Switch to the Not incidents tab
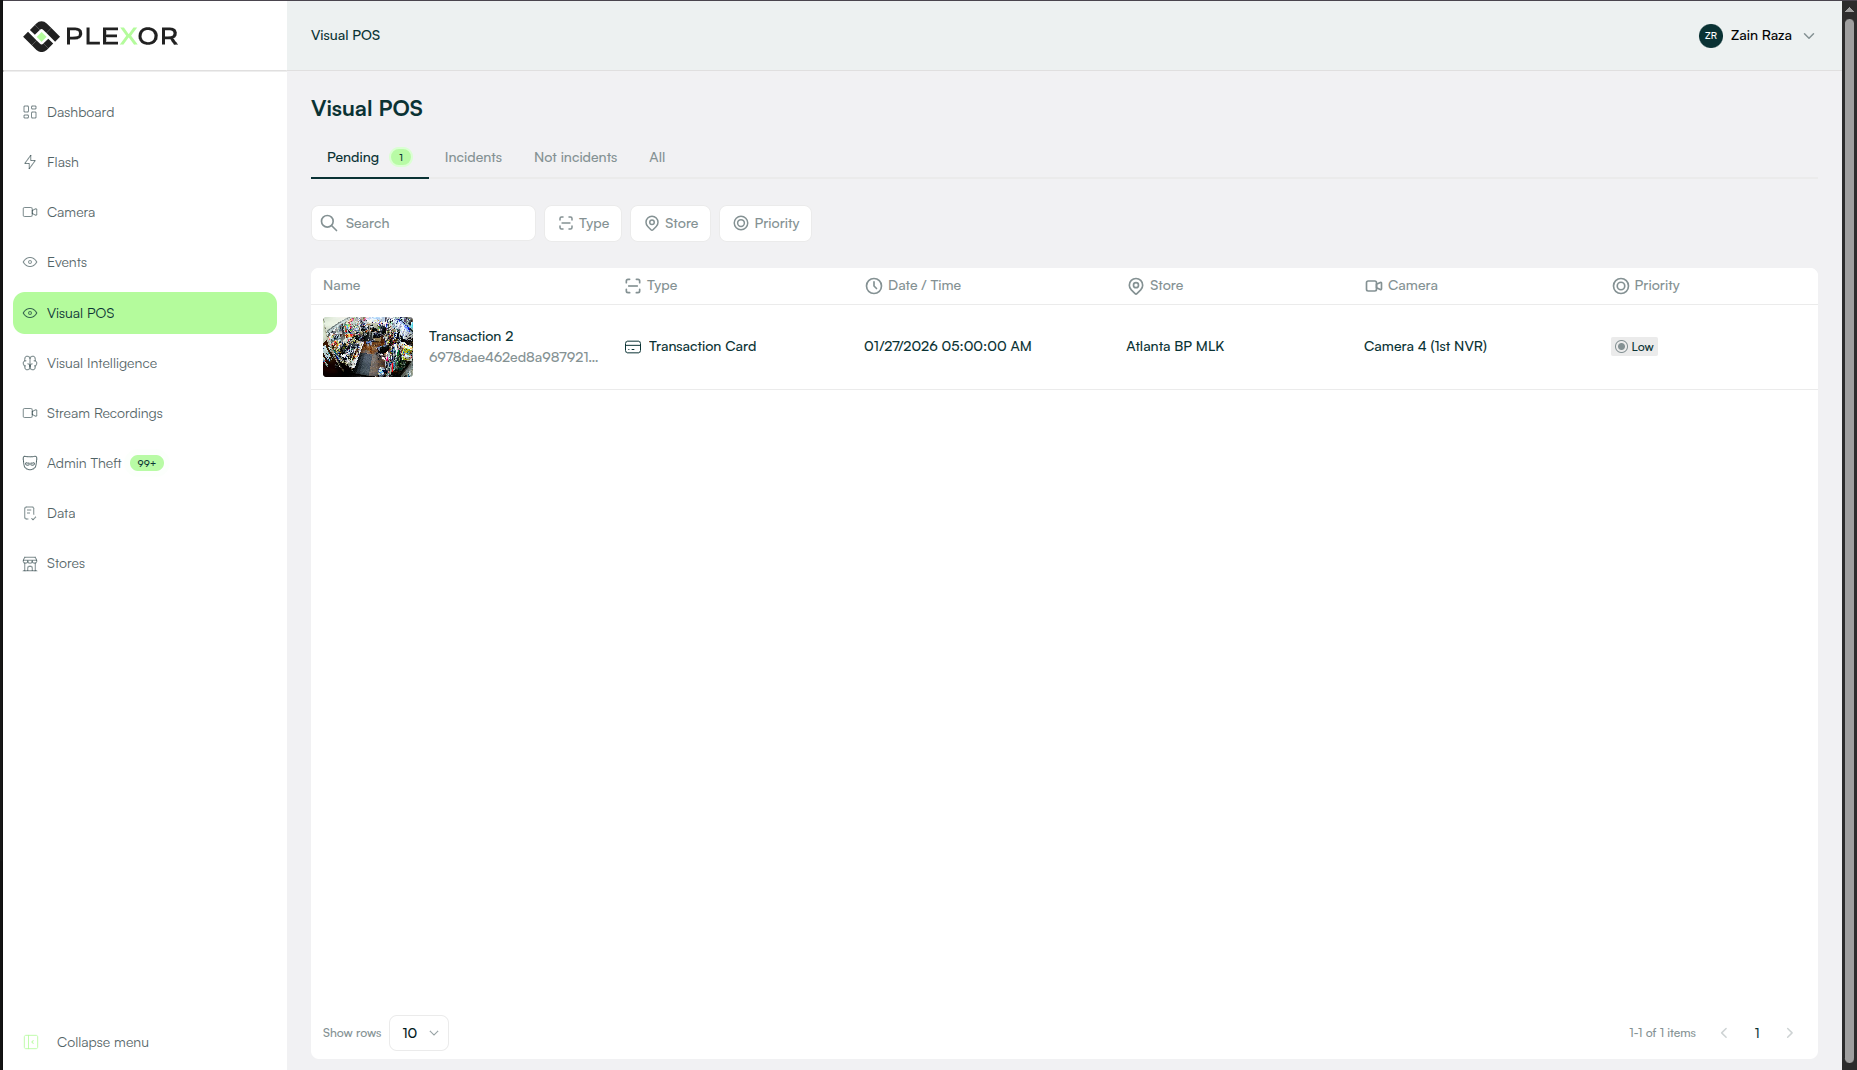Viewport: 1857px width, 1070px height. pyautogui.click(x=575, y=157)
